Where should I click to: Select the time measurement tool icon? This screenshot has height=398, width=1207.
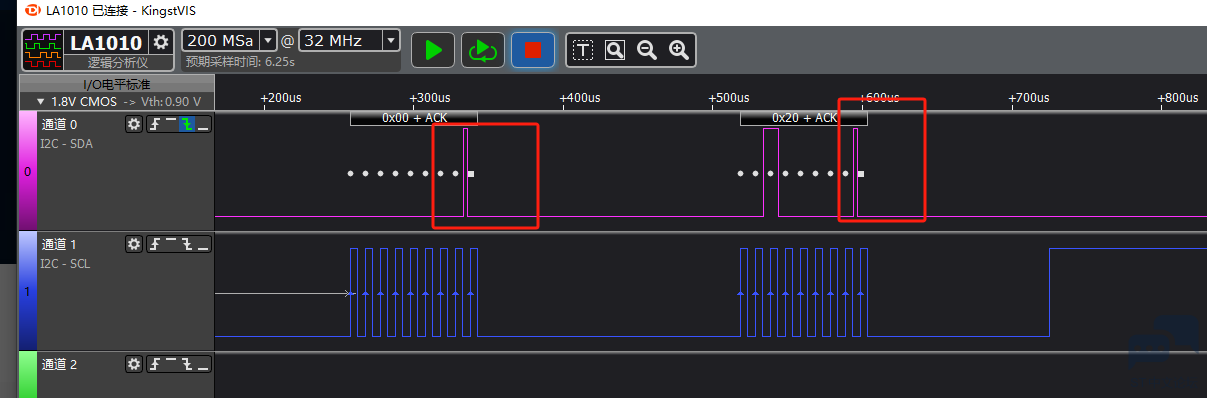point(583,49)
